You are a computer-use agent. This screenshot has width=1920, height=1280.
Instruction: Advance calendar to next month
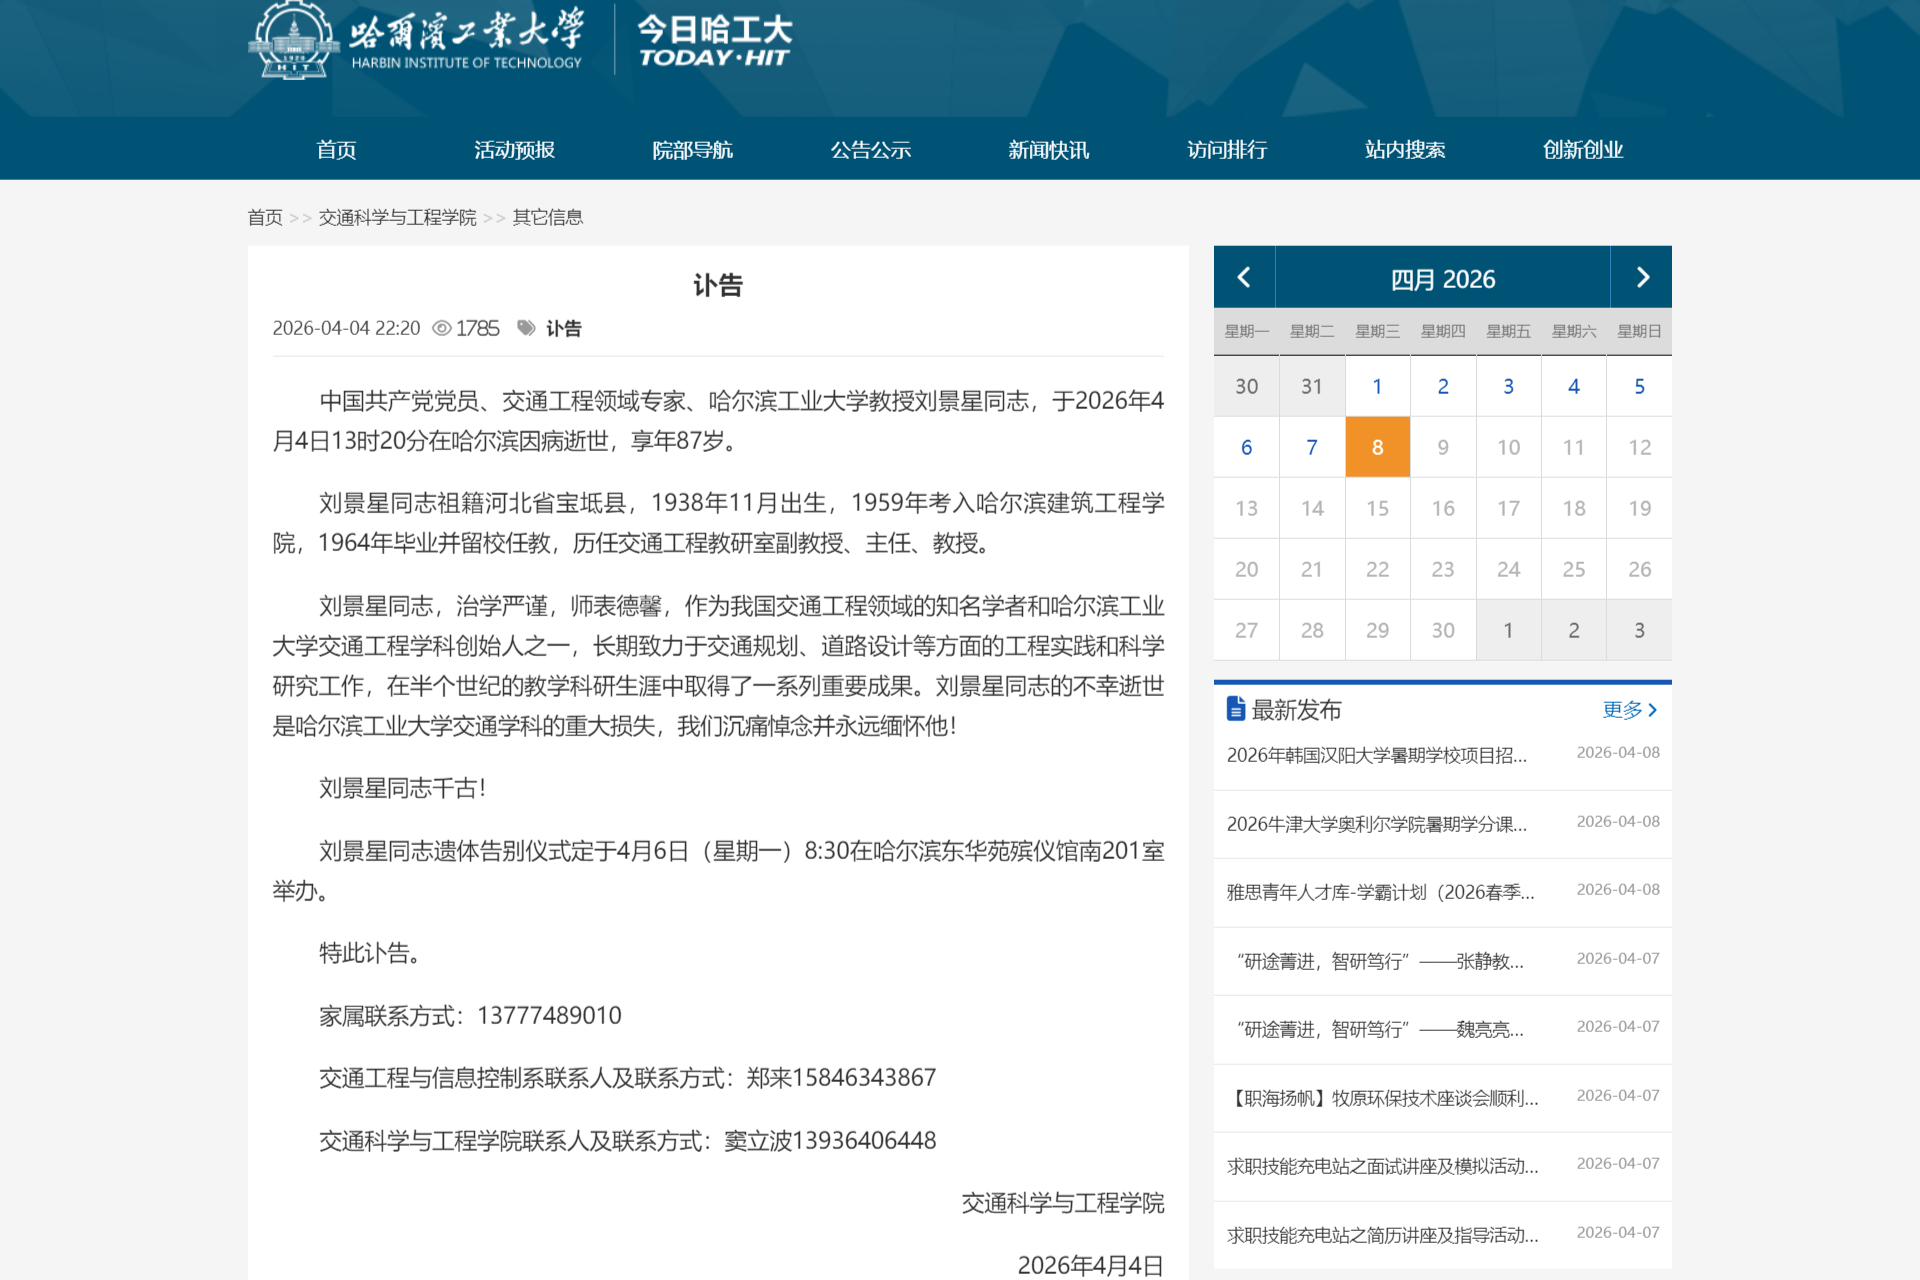click(1641, 278)
